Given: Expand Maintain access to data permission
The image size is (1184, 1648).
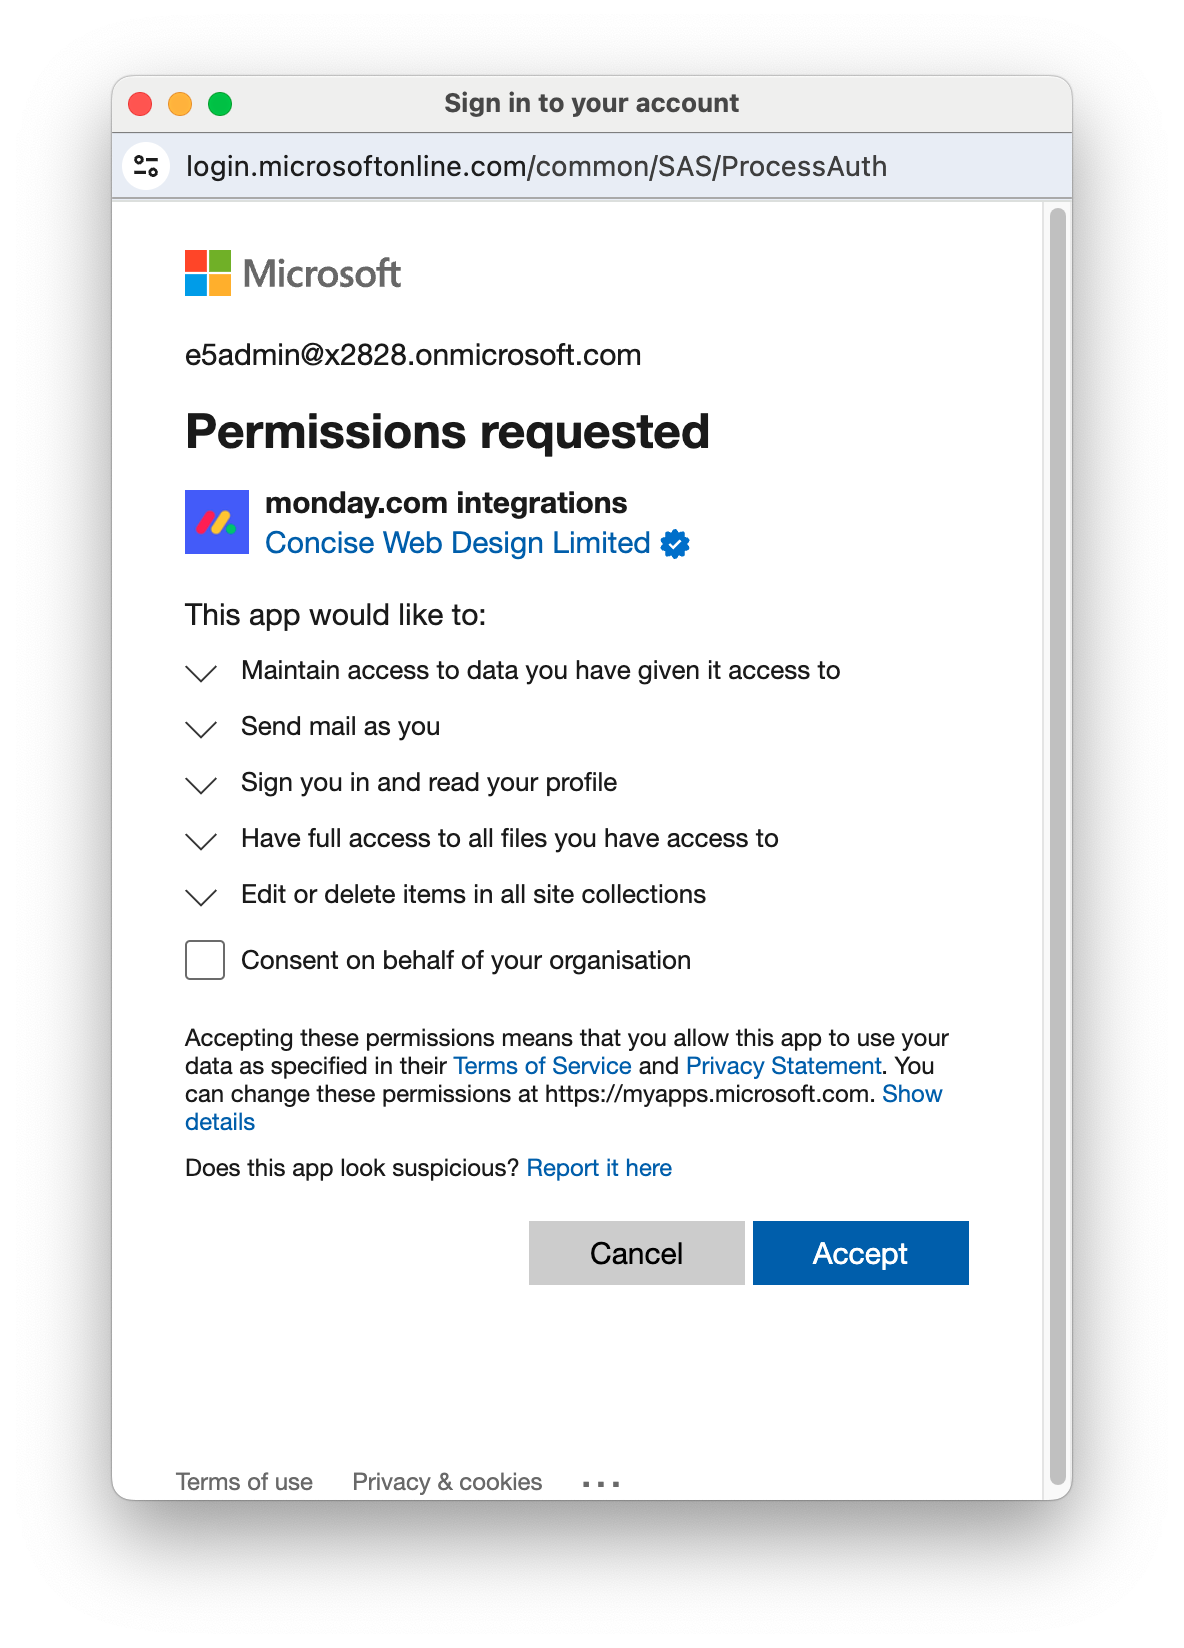Looking at the screenshot, I should (x=202, y=672).
